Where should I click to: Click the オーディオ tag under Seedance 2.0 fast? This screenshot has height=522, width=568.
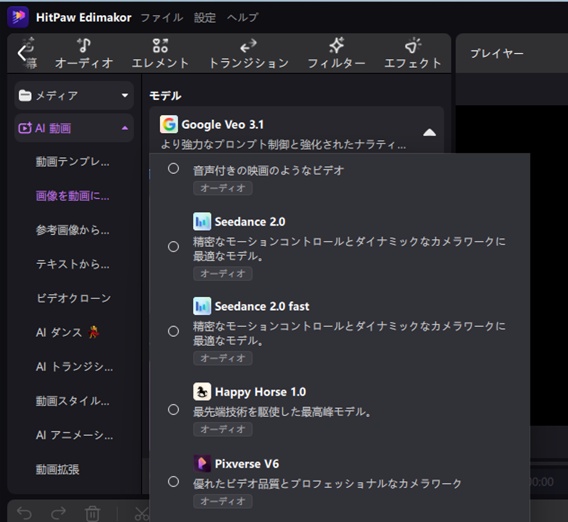[223, 358]
